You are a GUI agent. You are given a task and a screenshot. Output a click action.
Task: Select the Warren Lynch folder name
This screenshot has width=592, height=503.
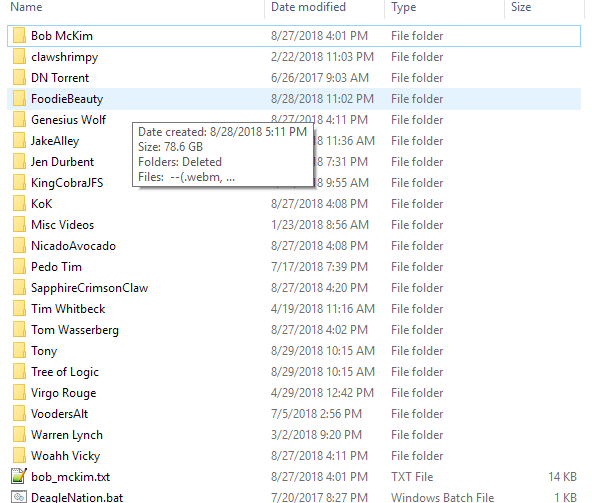[x=67, y=435]
